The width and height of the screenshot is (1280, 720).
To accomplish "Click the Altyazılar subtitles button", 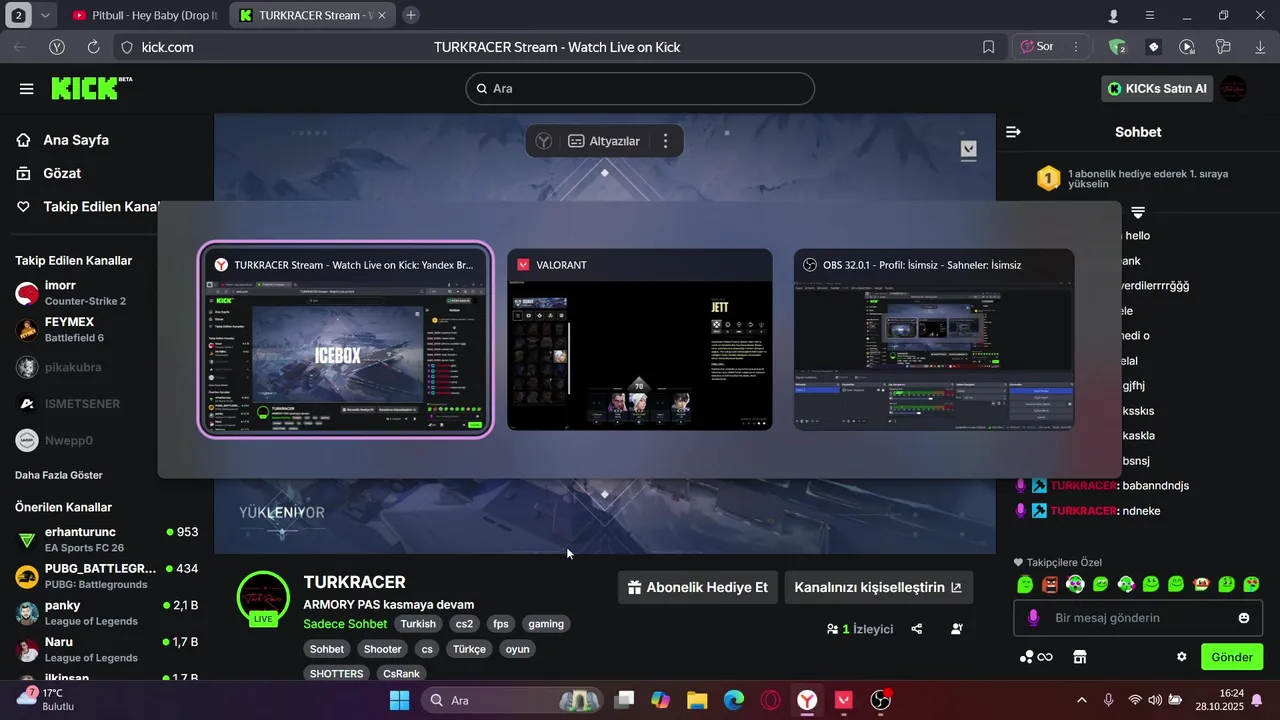I will (604, 141).
